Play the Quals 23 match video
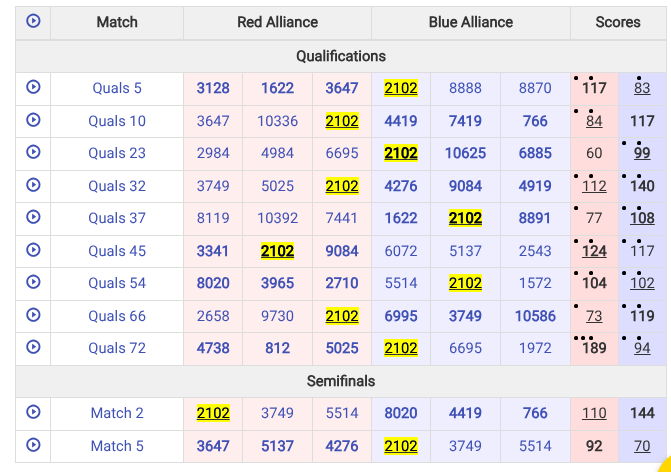 tap(33, 152)
